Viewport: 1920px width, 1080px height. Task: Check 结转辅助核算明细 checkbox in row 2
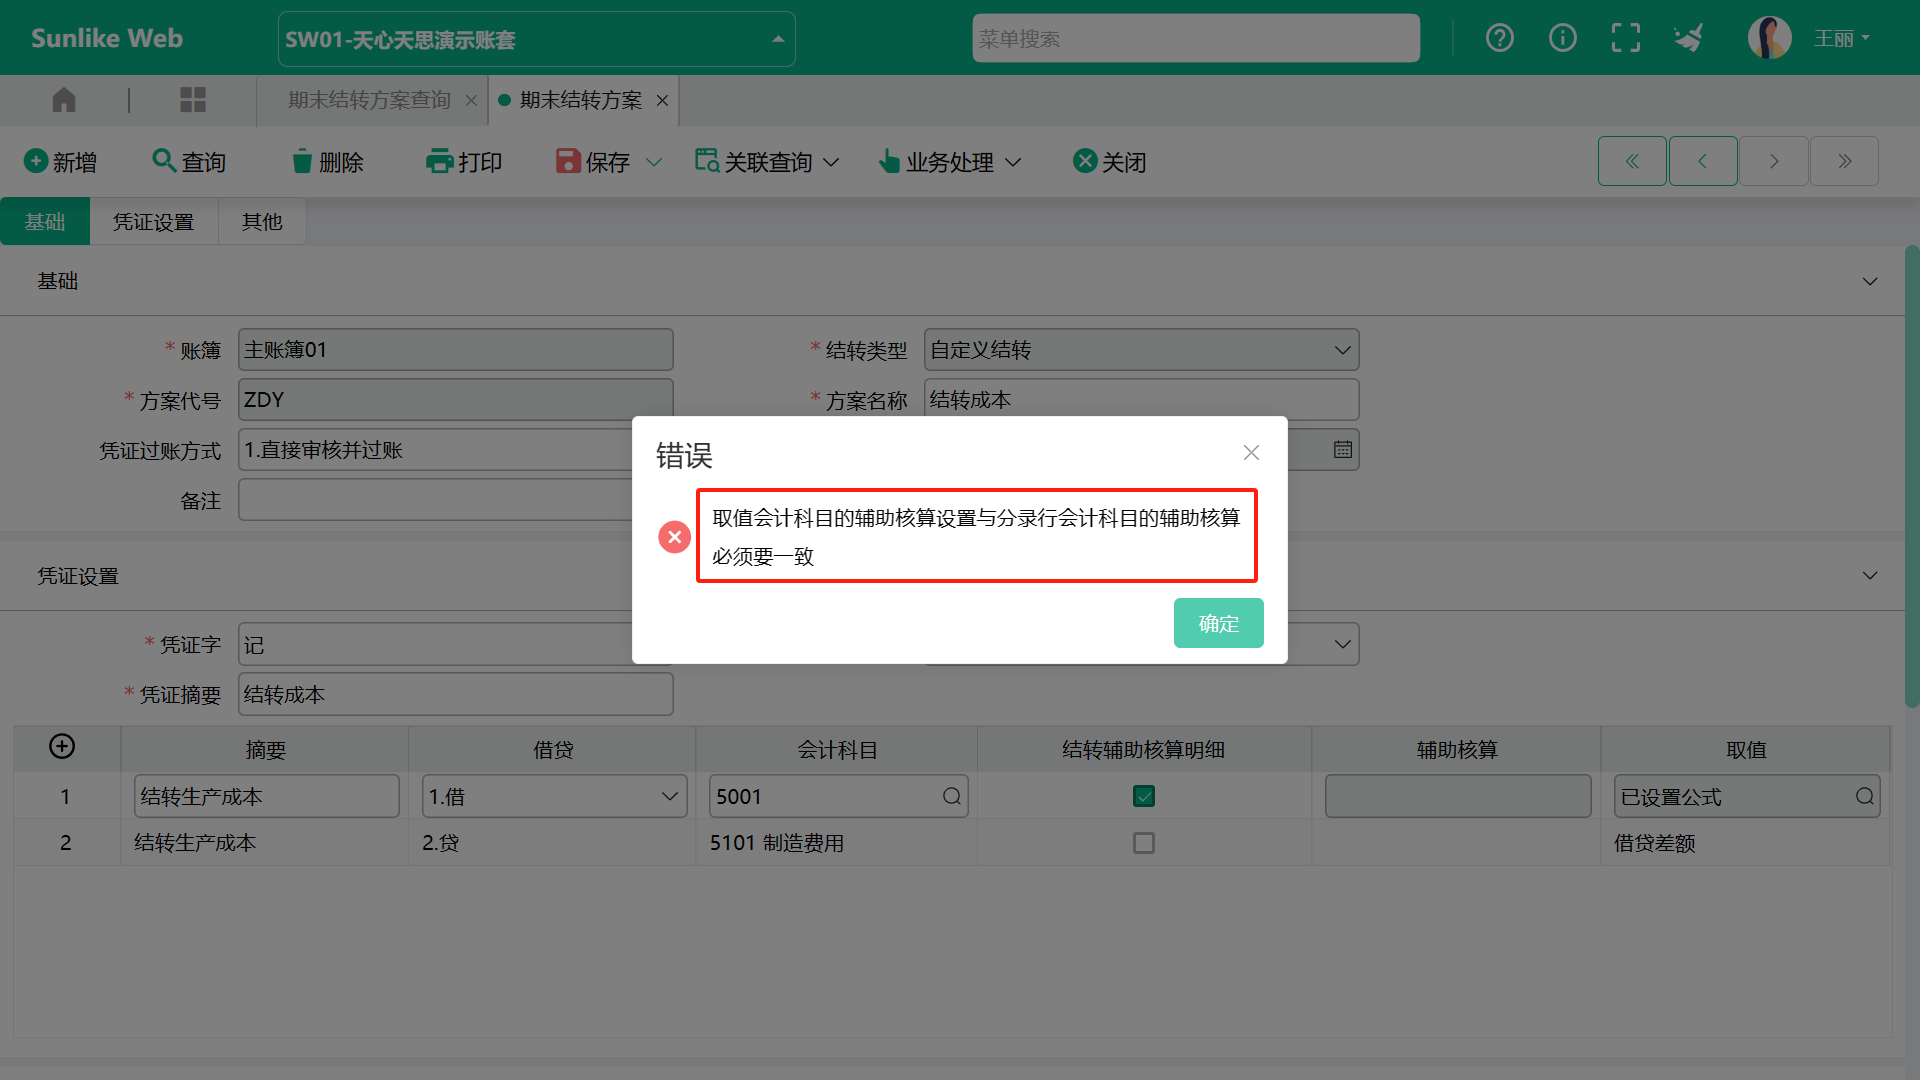tap(1144, 843)
